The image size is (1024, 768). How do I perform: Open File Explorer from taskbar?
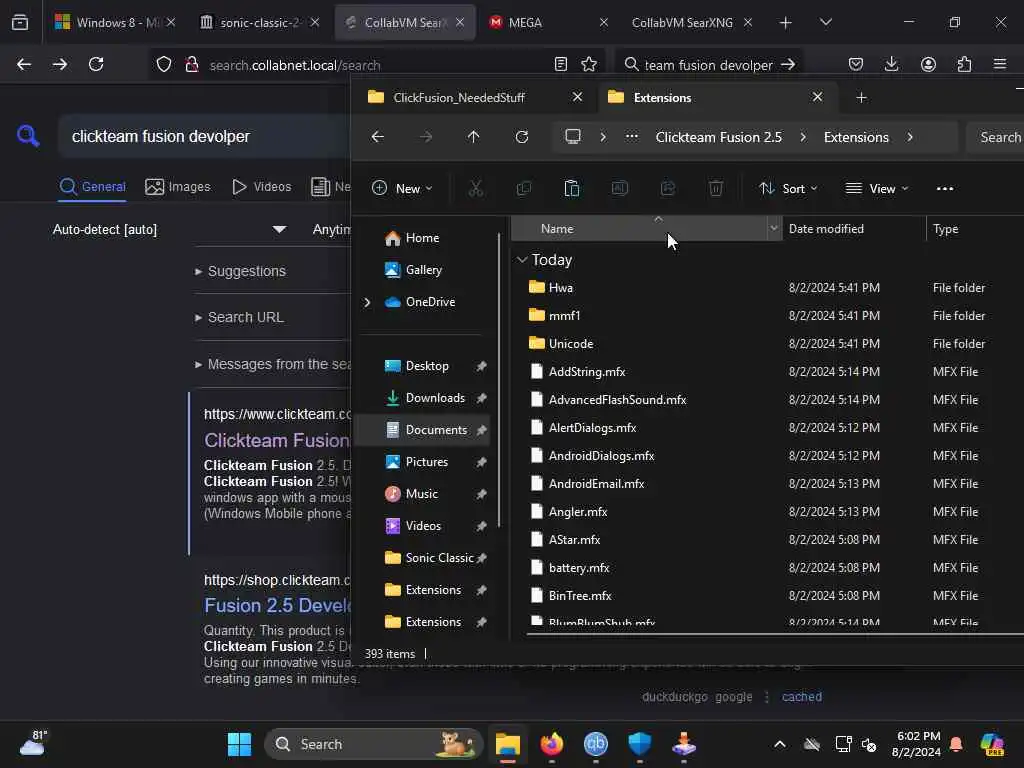(x=507, y=744)
